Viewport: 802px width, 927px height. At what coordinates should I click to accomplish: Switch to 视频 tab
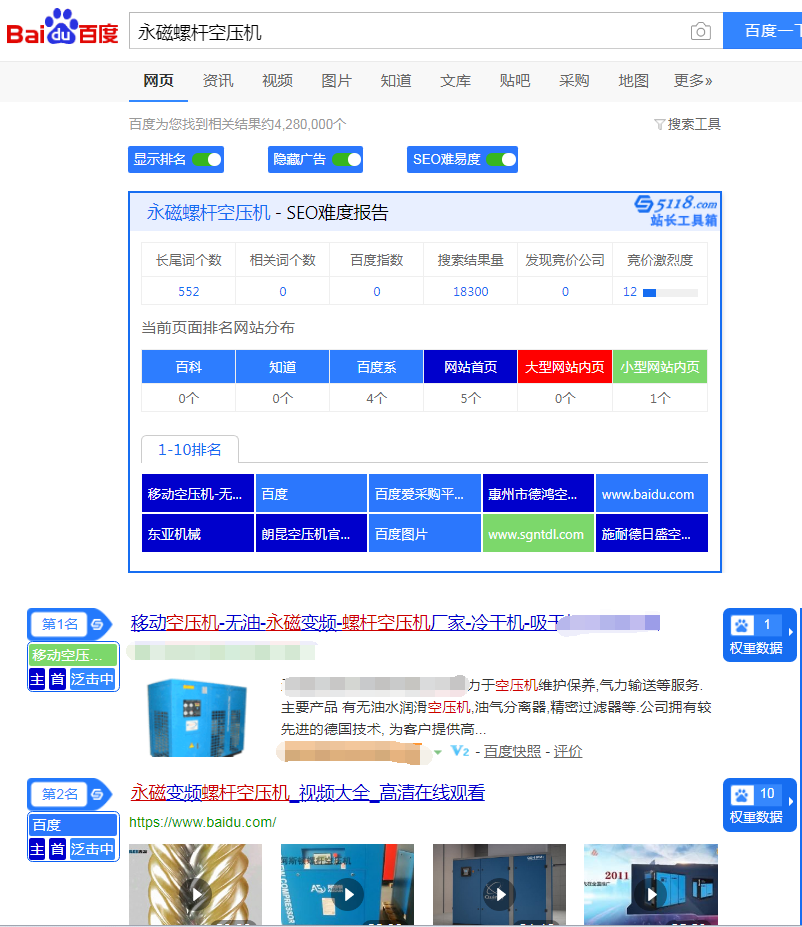[277, 80]
